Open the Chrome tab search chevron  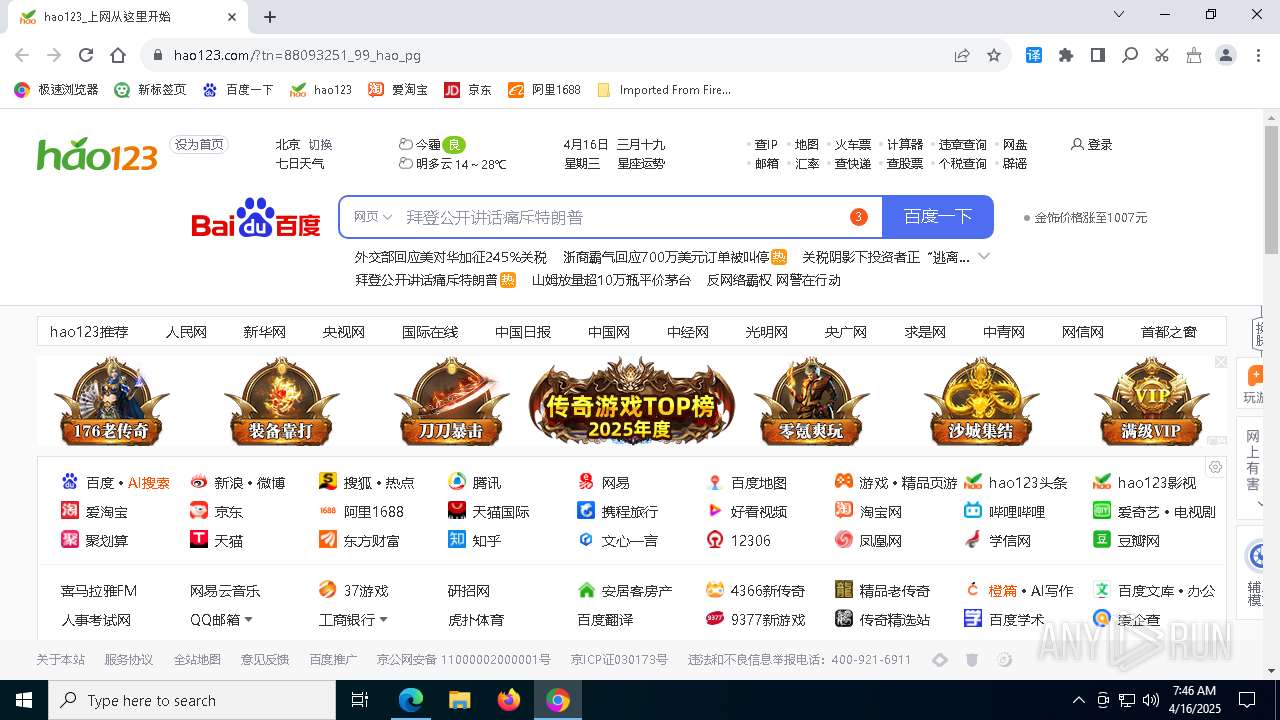(x=1120, y=15)
